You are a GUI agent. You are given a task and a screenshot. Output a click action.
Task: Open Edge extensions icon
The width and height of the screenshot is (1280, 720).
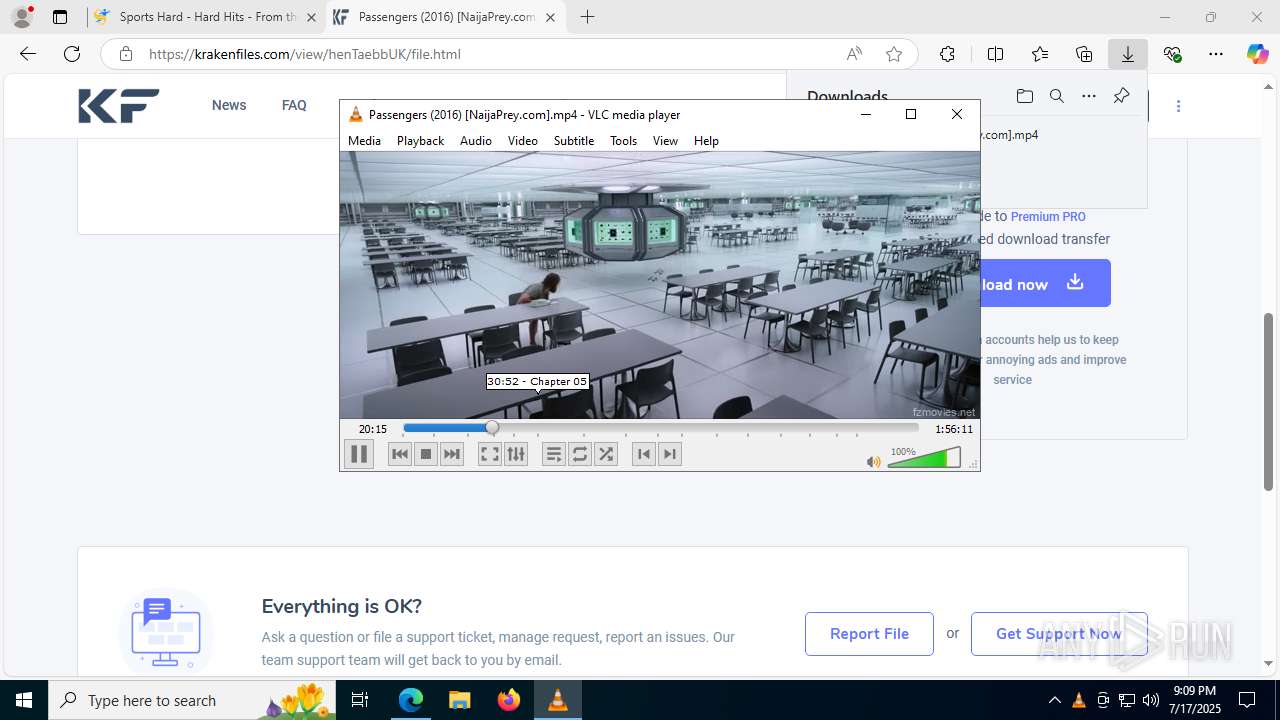click(947, 54)
